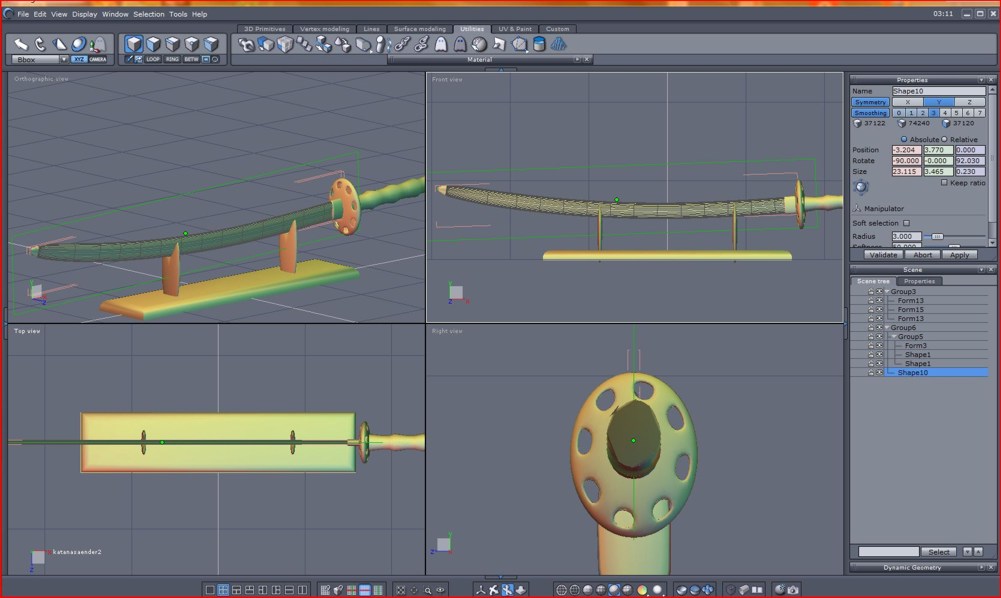Switch to single viewport layout
Image resolution: width=1001 pixels, height=598 pixels.
209,590
